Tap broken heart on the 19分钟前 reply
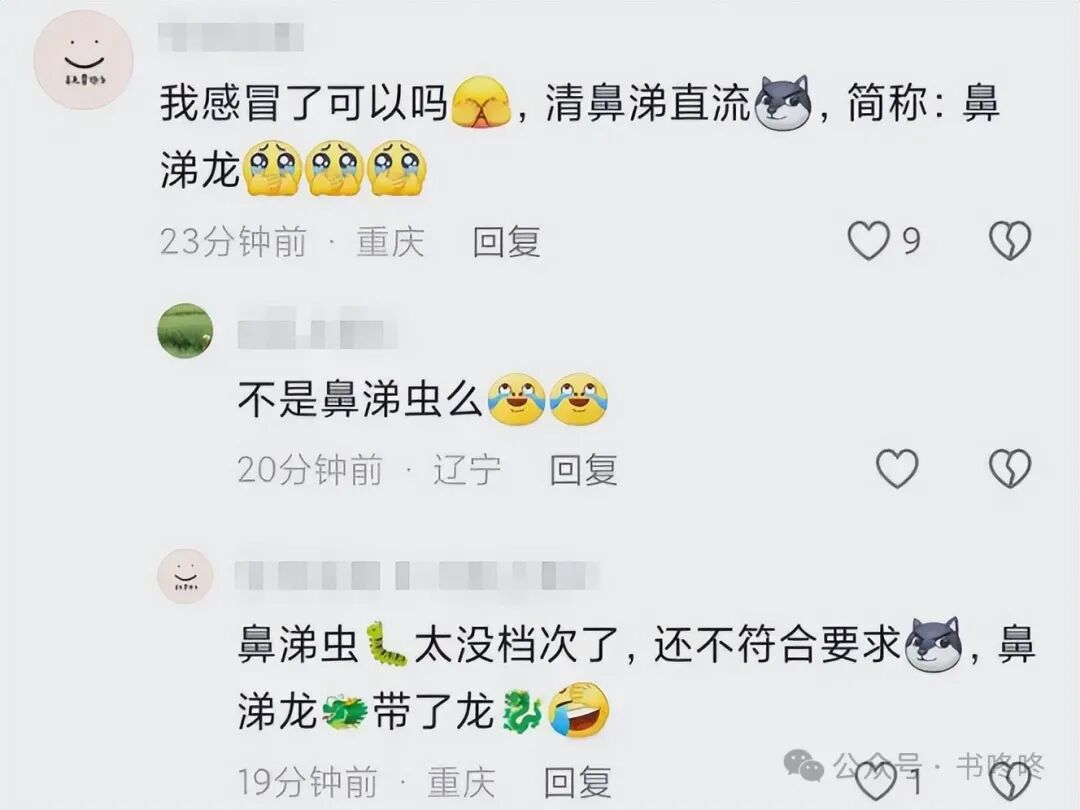The width and height of the screenshot is (1080, 810). 1010,783
